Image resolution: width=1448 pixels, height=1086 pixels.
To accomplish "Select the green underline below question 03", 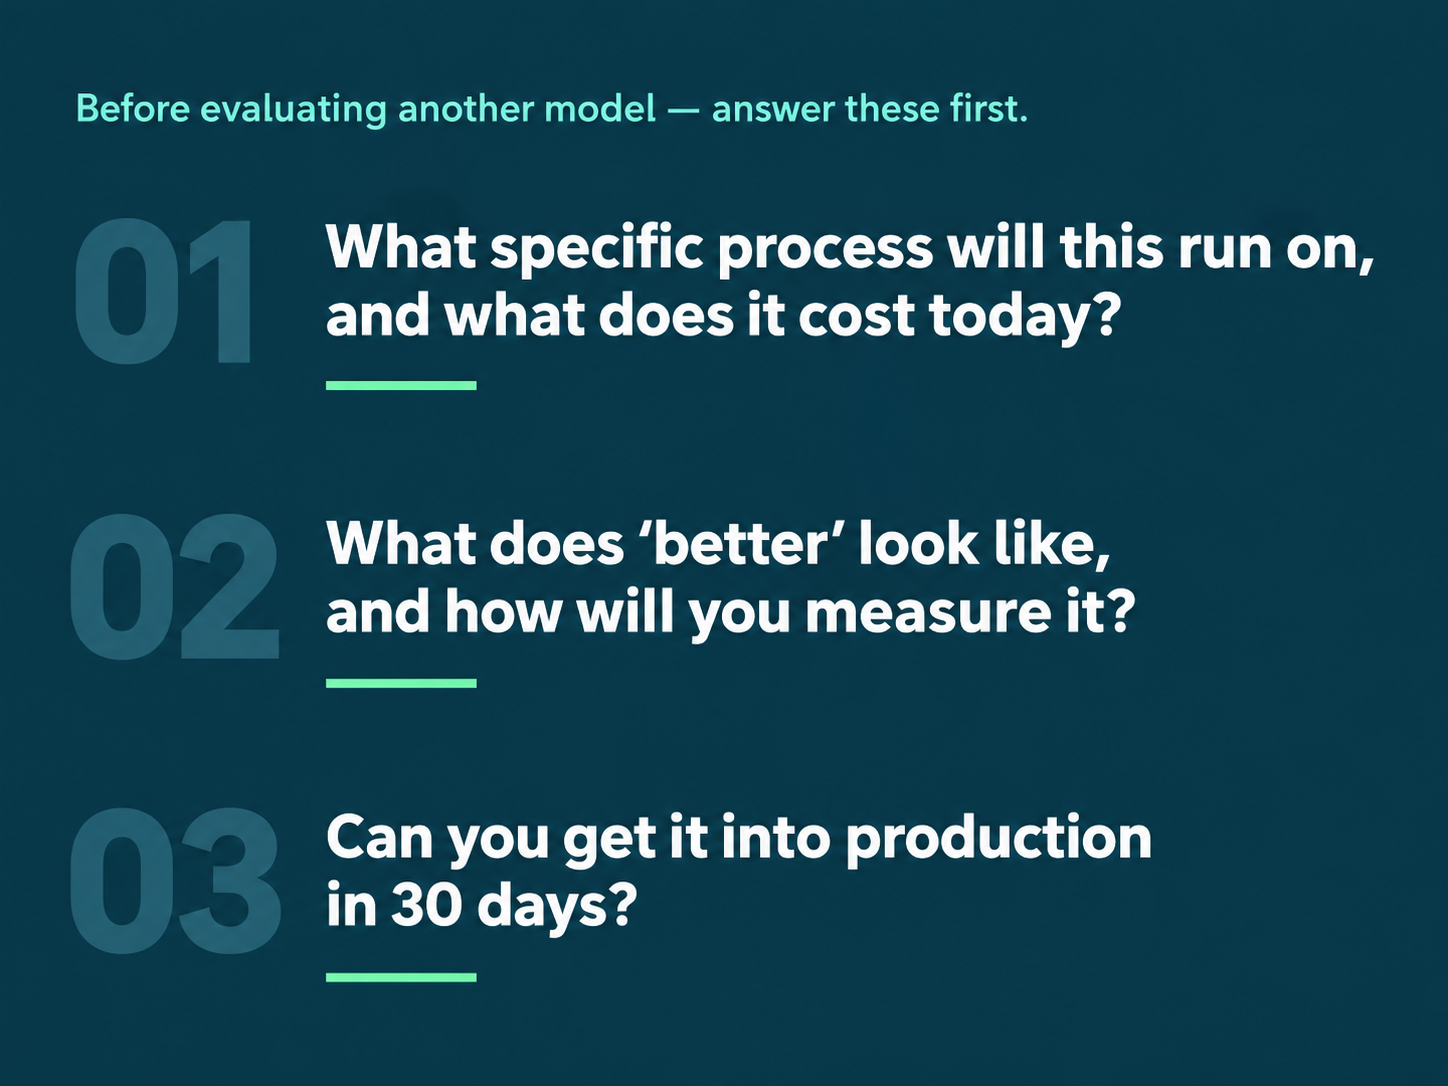I will coord(401,977).
